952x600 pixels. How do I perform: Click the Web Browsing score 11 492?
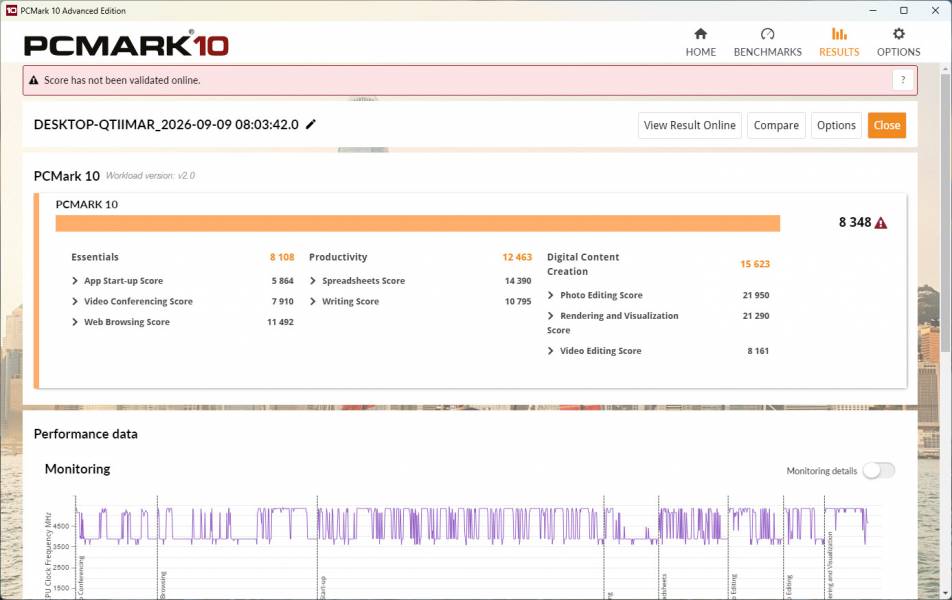tap(280, 322)
